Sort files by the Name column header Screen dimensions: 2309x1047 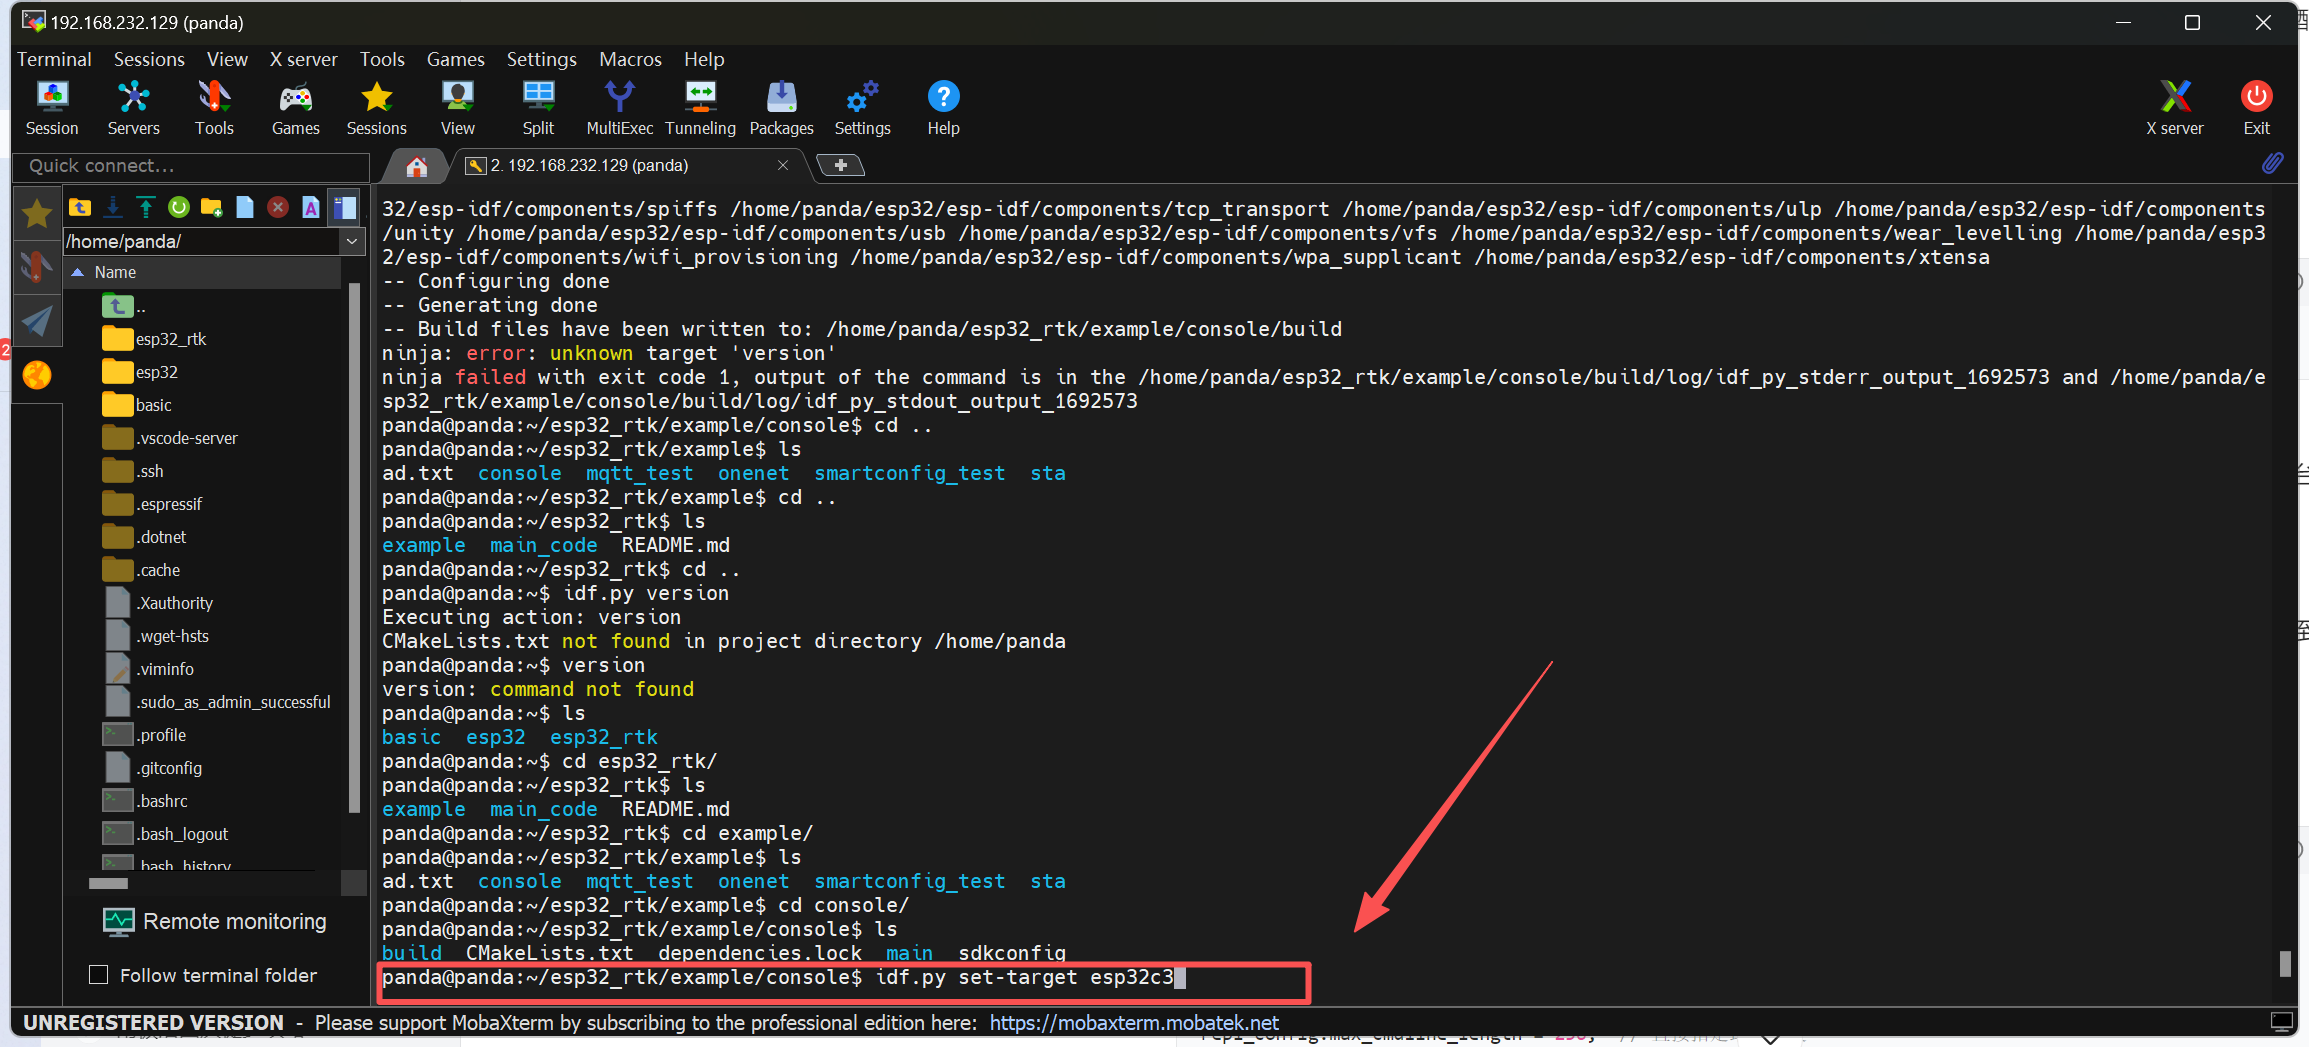[203, 272]
